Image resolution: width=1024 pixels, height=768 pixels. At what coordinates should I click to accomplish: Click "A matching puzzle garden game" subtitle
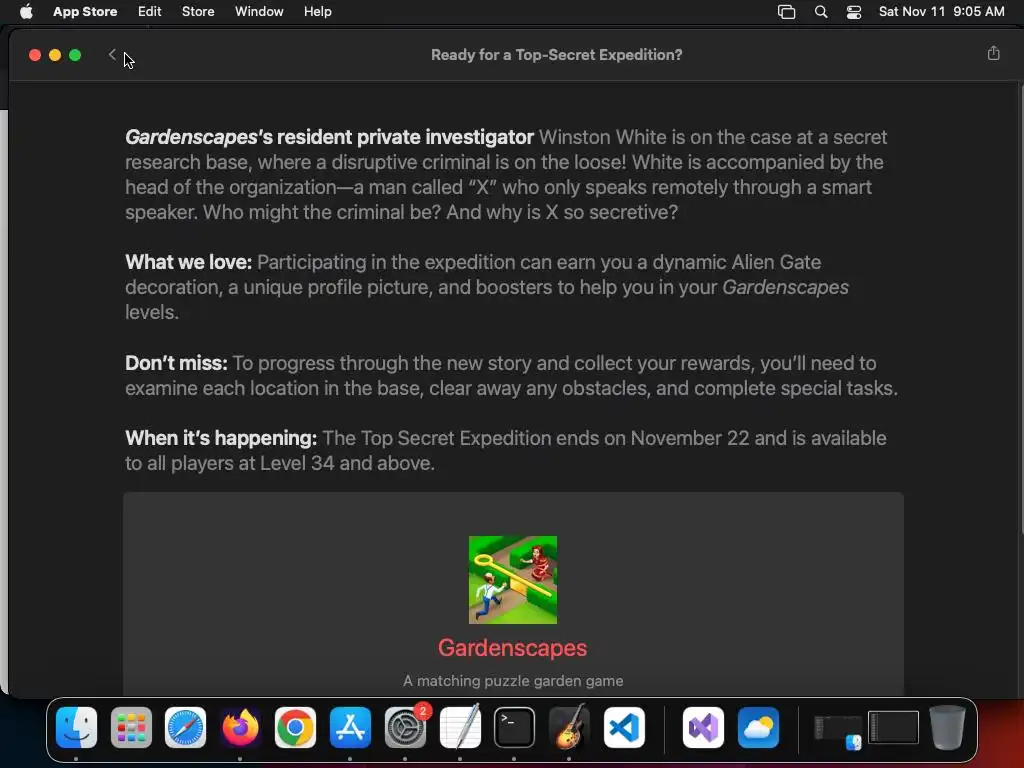click(x=513, y=680)
